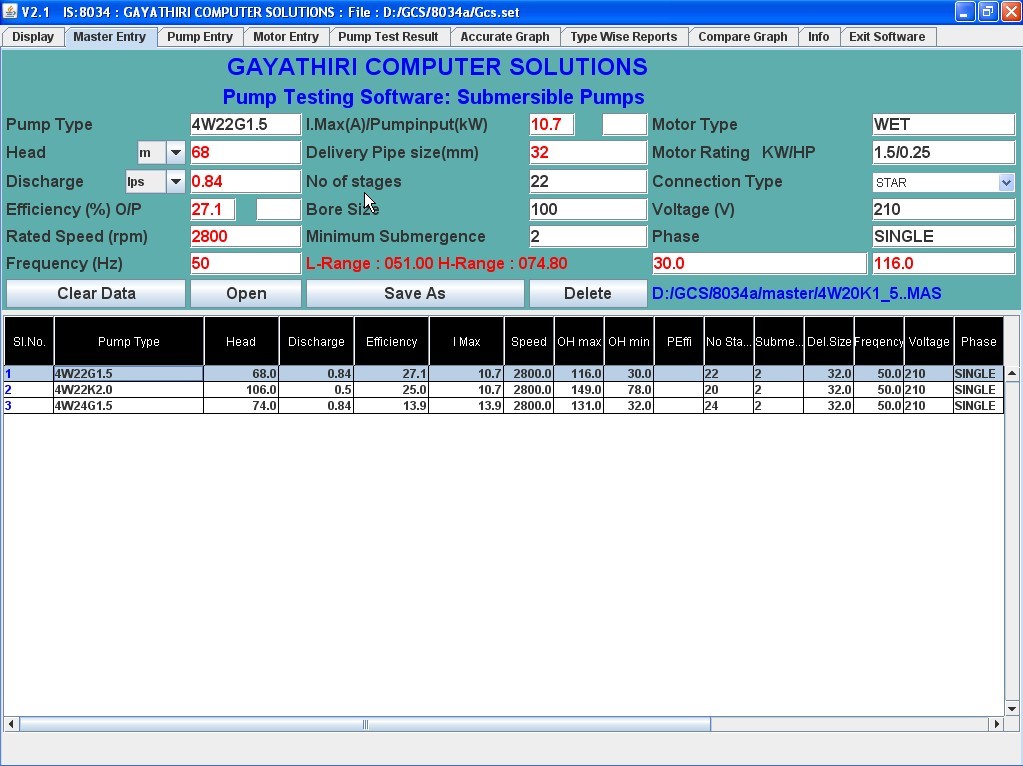Click the Efficiency column header
The width and height of the screenshot is (1023, 766).
(x=391, y=341)
